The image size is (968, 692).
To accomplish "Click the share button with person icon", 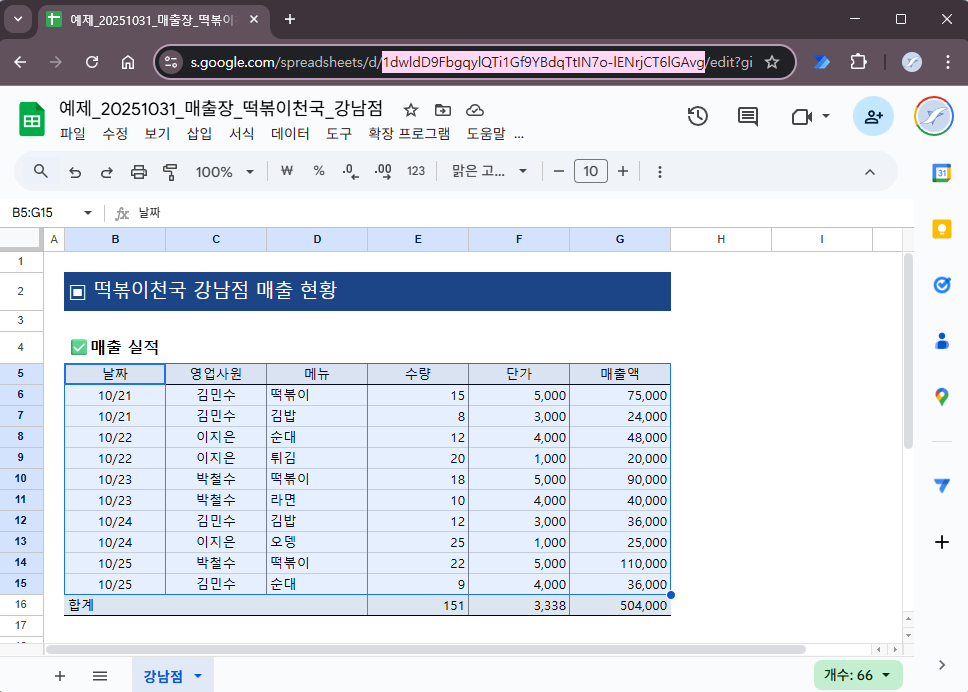I will (x=873, y=117).
